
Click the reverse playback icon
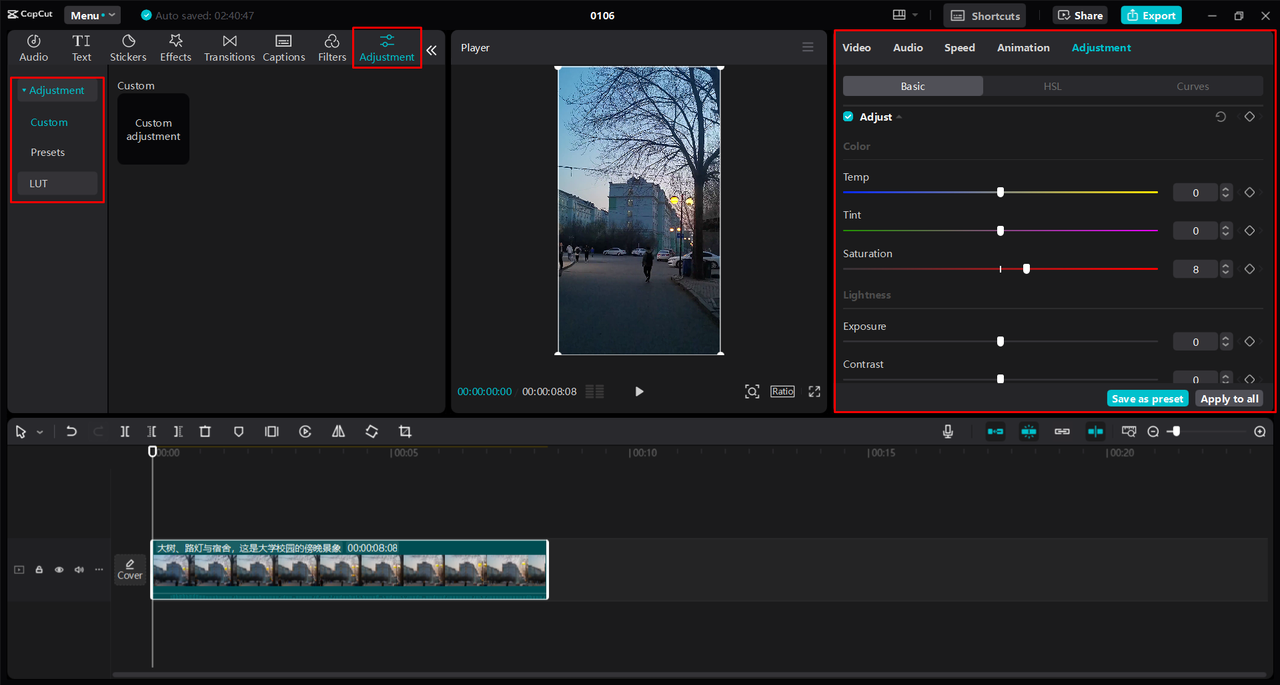305,431
